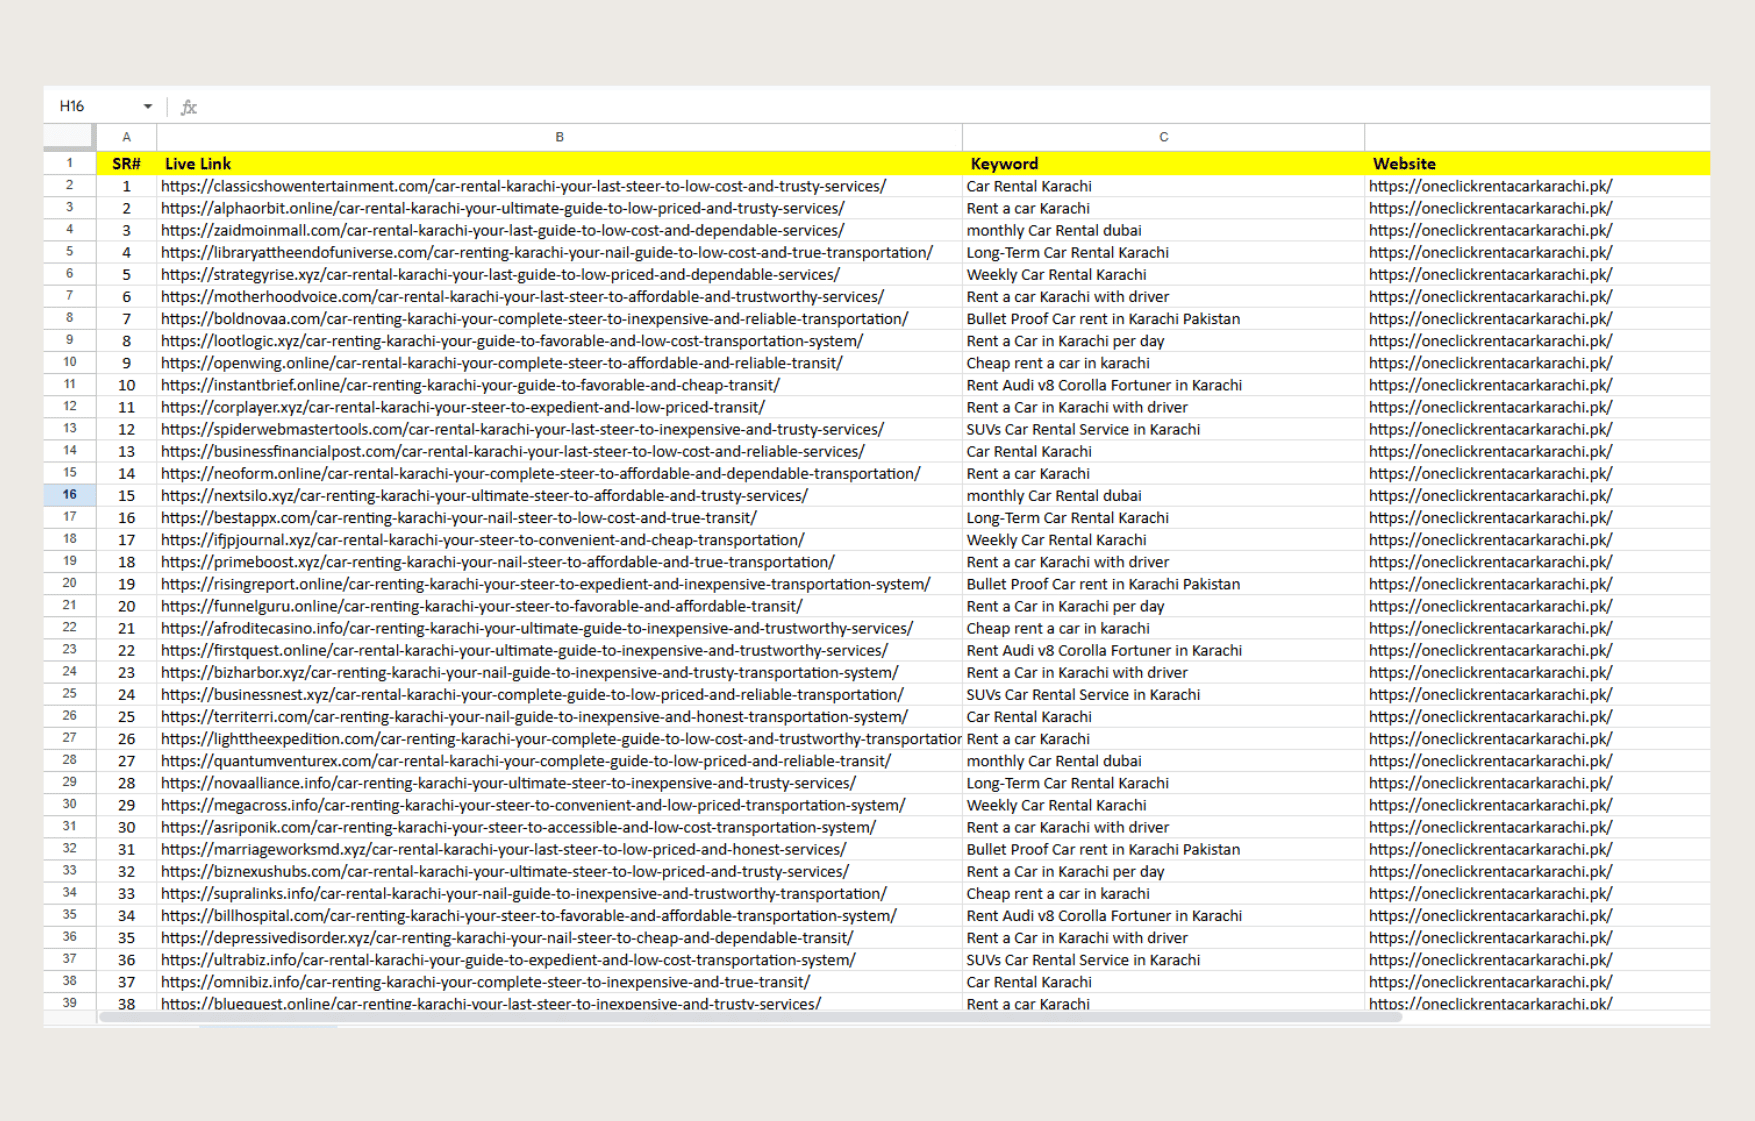Screen dimensions: 1755x1121
Task: Open the ultrabiz.info link
Action: tap(508, 960)
